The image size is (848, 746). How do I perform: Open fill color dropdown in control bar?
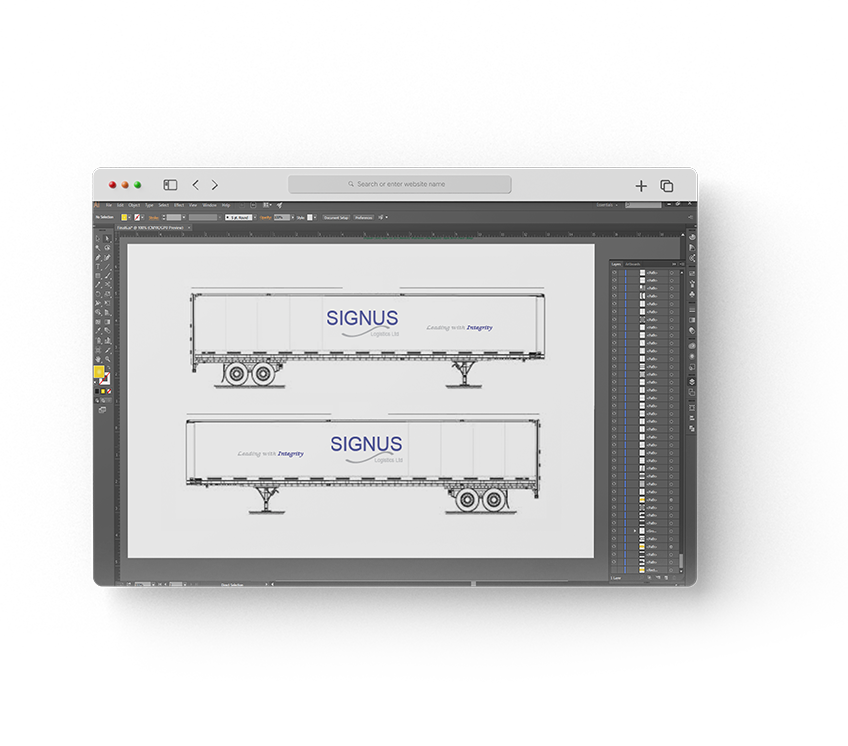pos(130,217)
